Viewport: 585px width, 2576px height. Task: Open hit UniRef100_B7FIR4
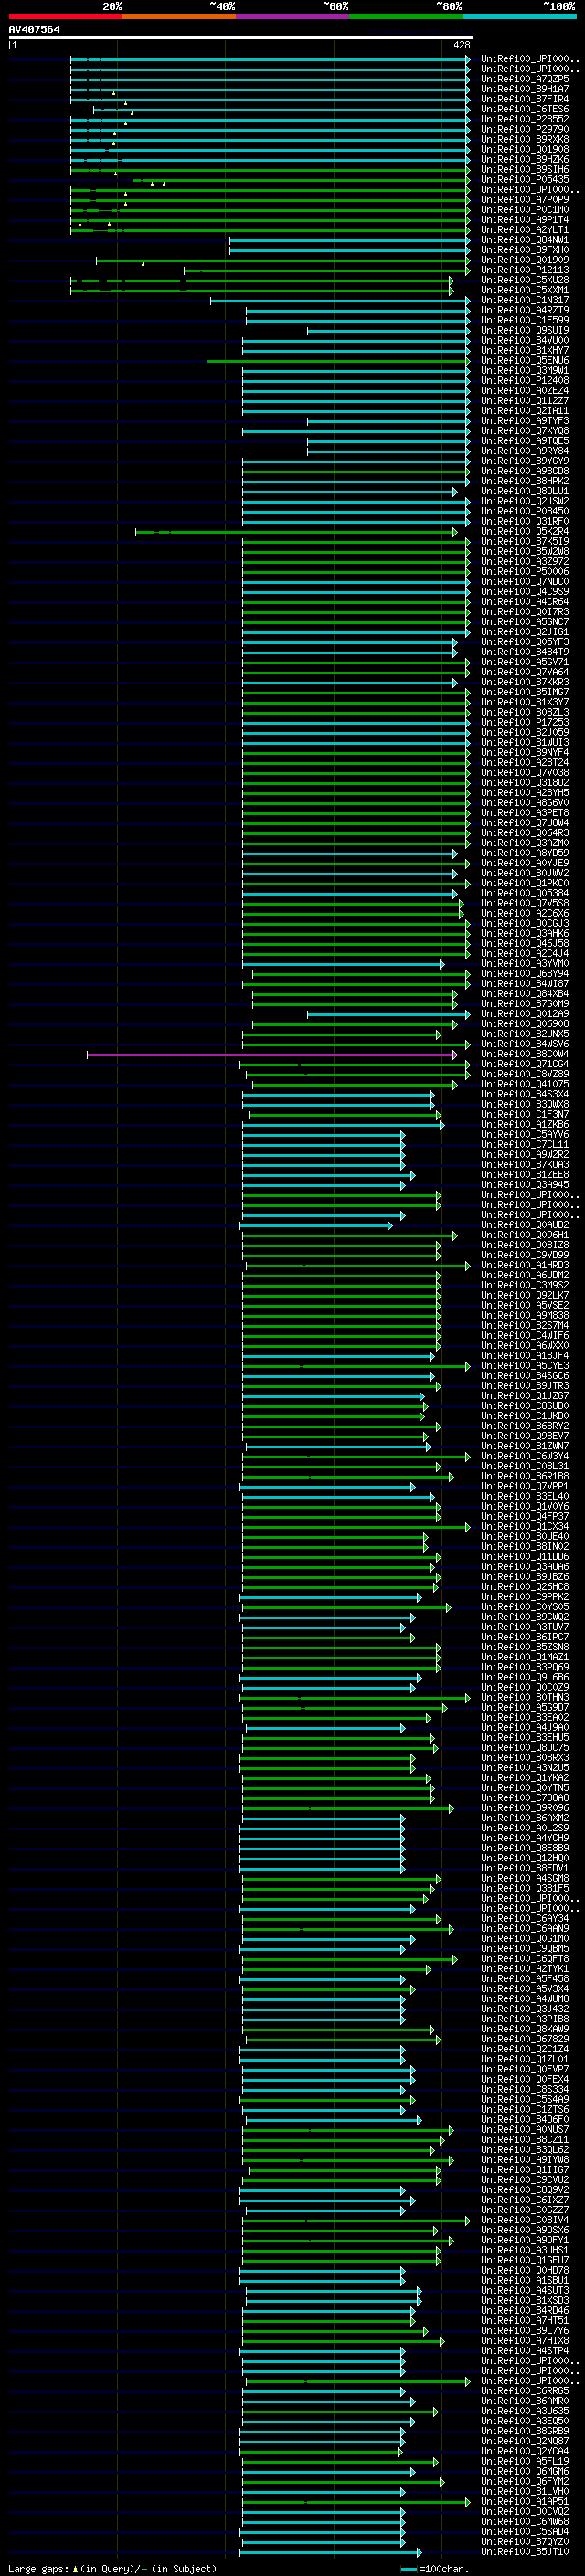(525, 99)
